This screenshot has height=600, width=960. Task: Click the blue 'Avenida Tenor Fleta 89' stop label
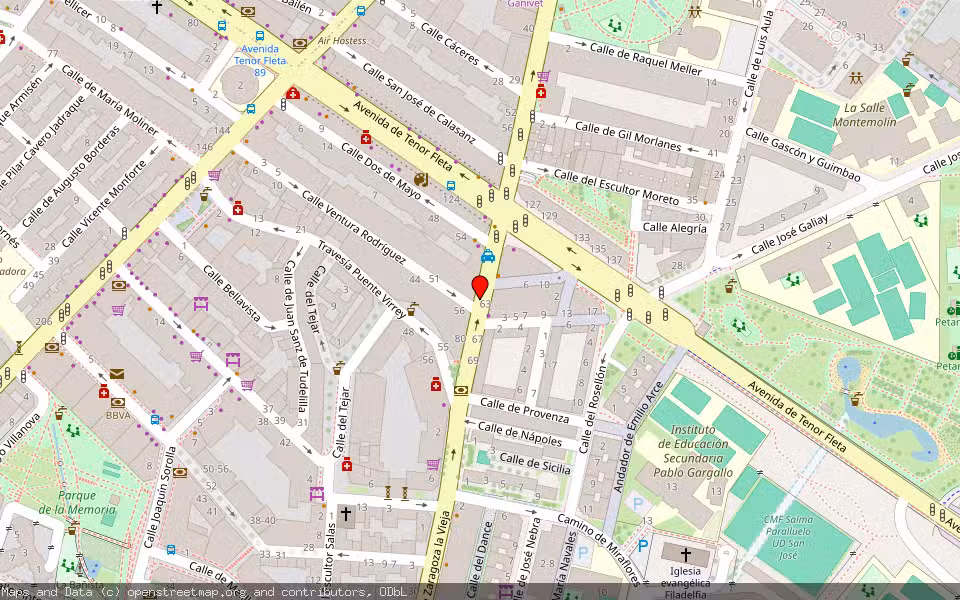[x=260, y=60]
